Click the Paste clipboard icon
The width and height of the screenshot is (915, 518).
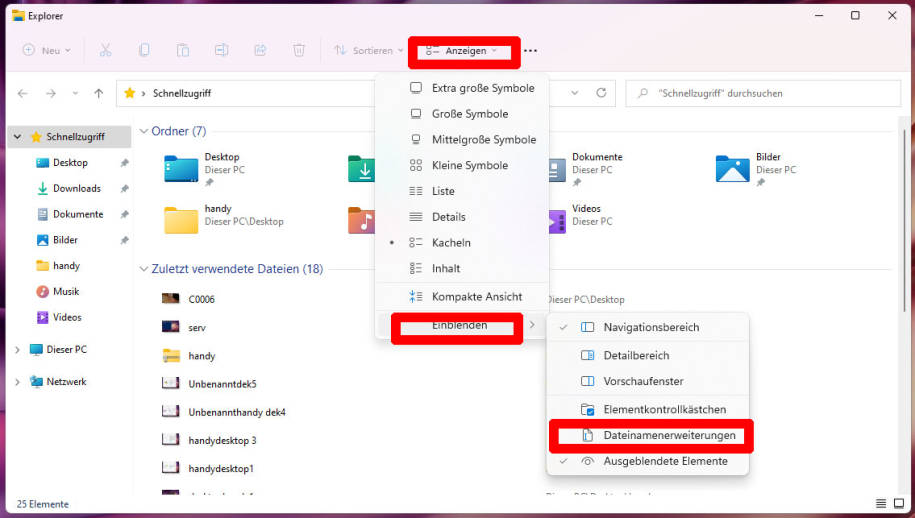(x=183, y=50)
